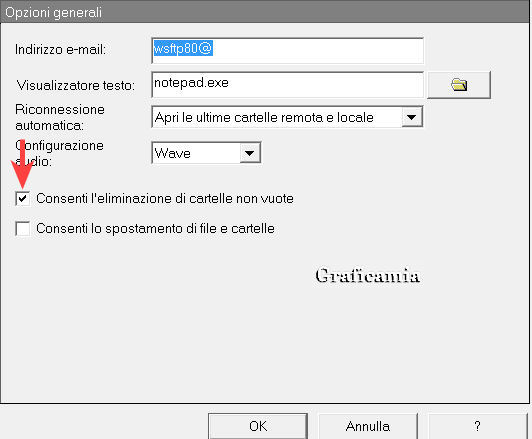Viewport: 532px width, 439px height.
Task: Focus the Indirizzo e-mail input field
Action: tap(287, 51)
